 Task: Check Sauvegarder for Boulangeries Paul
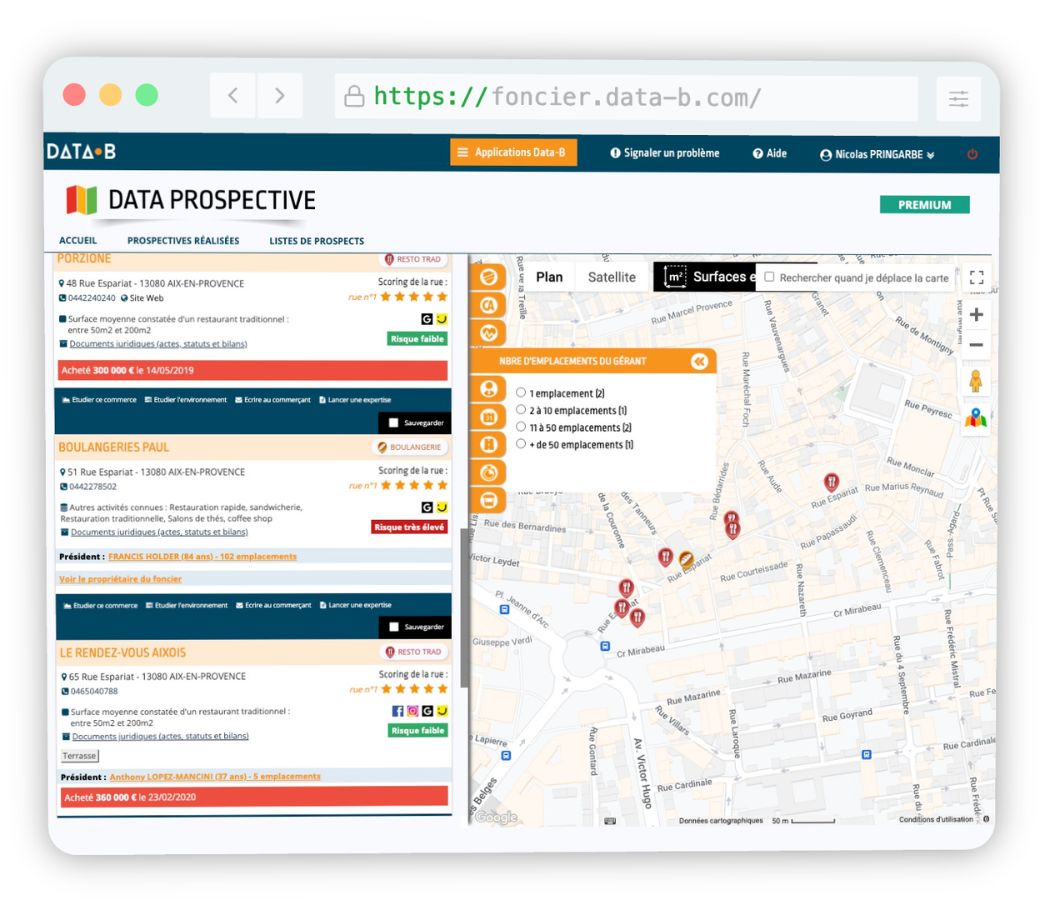394,627
